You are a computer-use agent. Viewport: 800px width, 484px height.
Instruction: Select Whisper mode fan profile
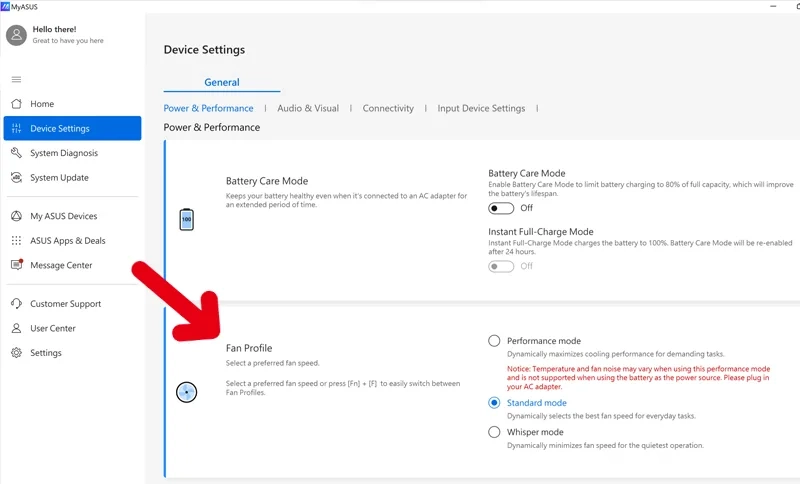(x=494, y=432)
